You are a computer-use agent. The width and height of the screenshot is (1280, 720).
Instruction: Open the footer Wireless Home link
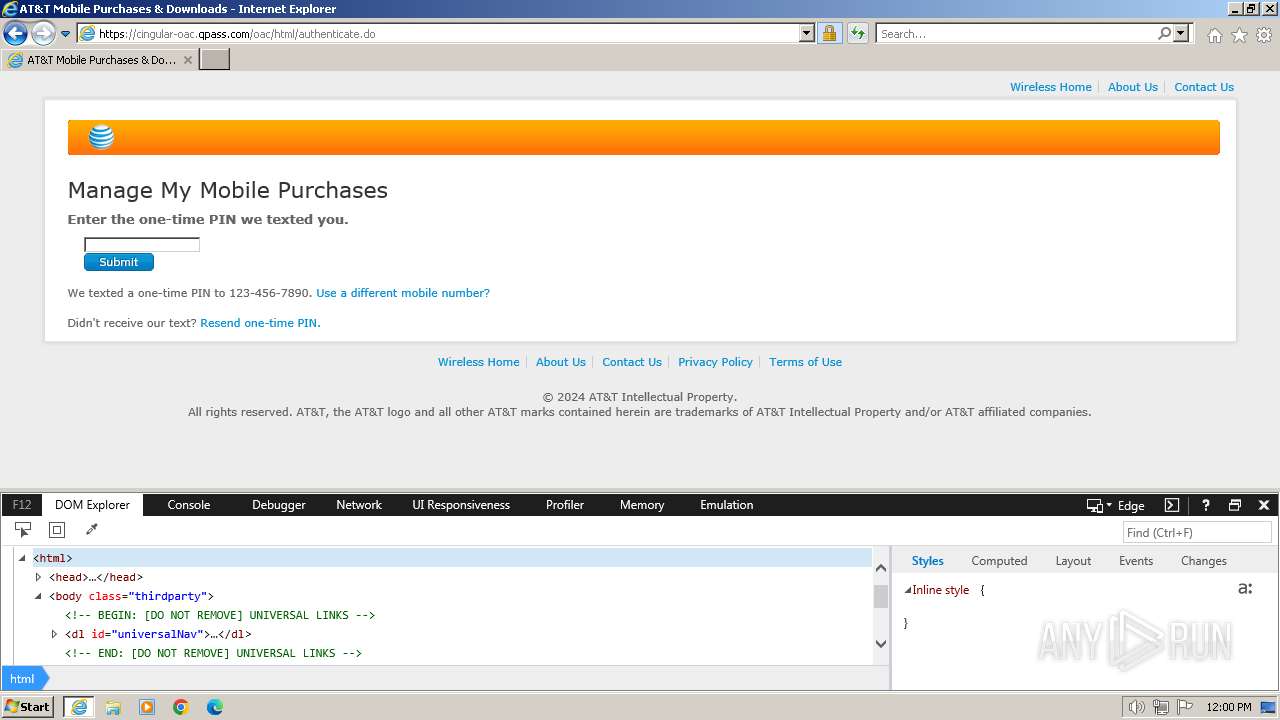click(478, 362)
